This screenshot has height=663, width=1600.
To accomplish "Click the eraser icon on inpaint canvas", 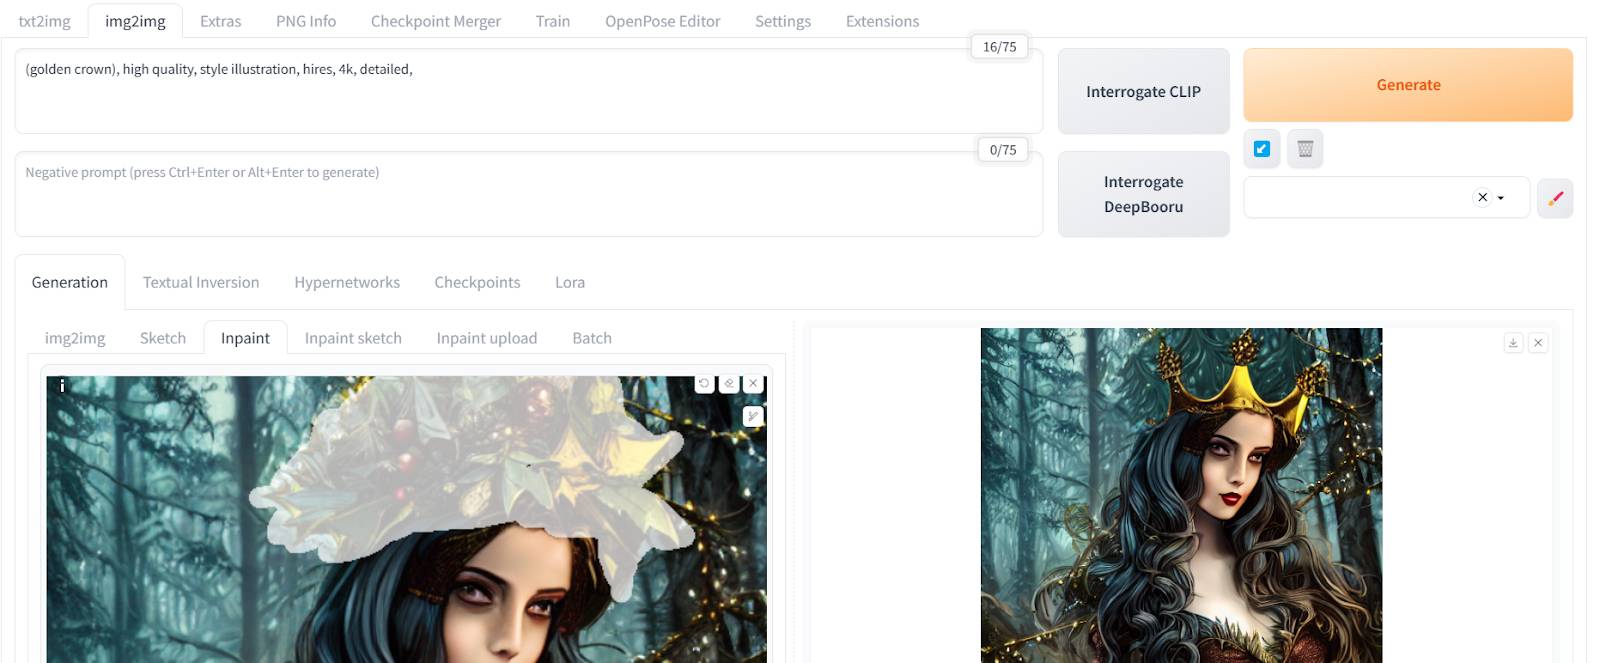I will (x=729, y=384).
